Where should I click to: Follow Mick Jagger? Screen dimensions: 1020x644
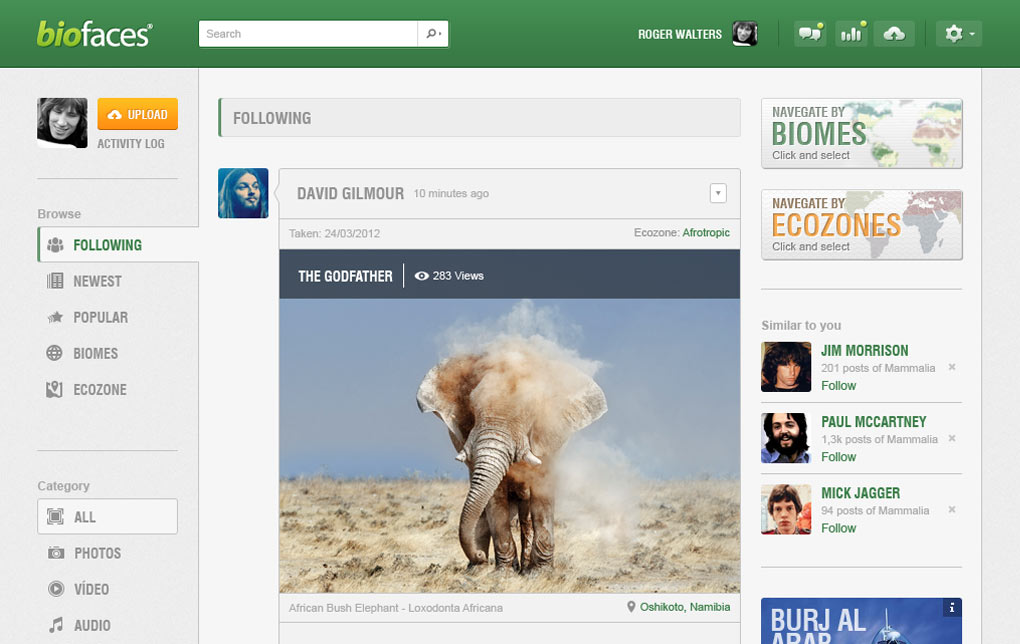[839, 528]
